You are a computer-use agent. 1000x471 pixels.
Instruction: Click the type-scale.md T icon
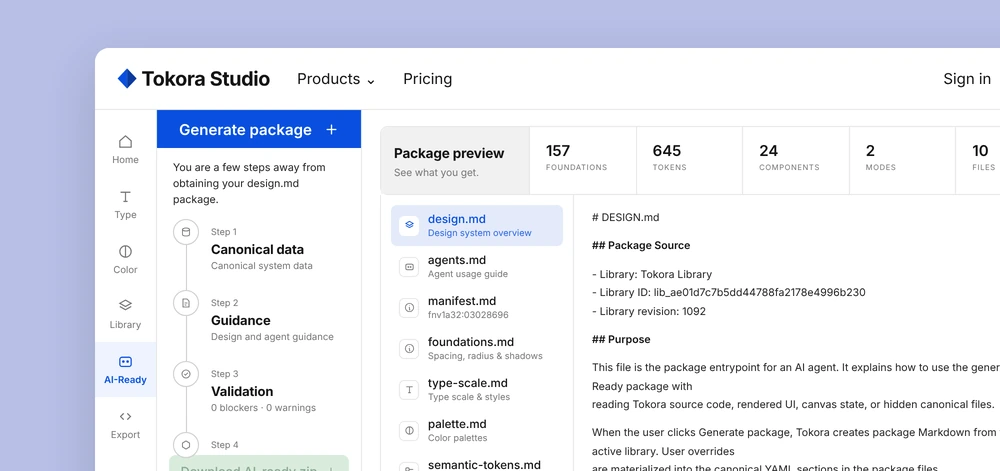(x=409, y=389)
